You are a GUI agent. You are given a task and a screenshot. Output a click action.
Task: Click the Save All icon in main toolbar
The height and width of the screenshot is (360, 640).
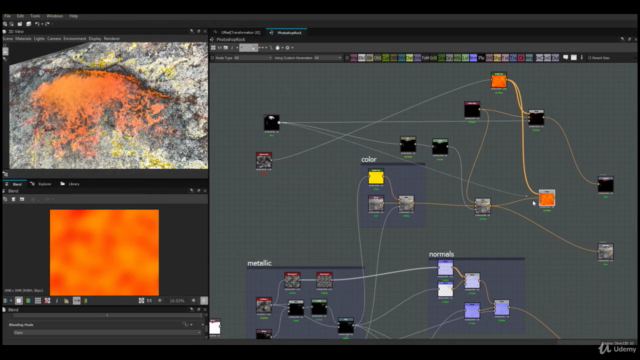click(x=29, y=24)
